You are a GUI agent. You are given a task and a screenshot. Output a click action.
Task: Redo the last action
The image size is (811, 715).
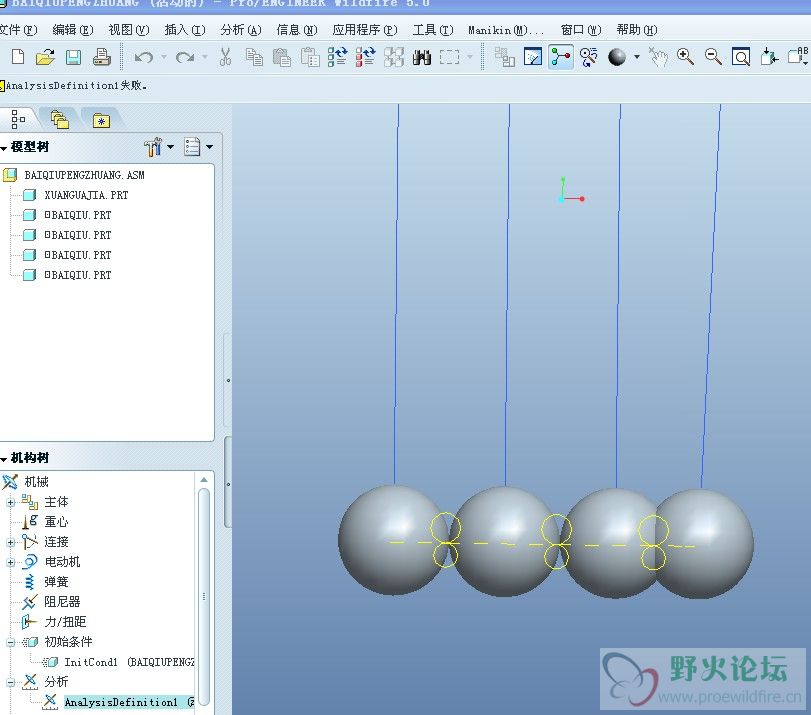(185, 57)
